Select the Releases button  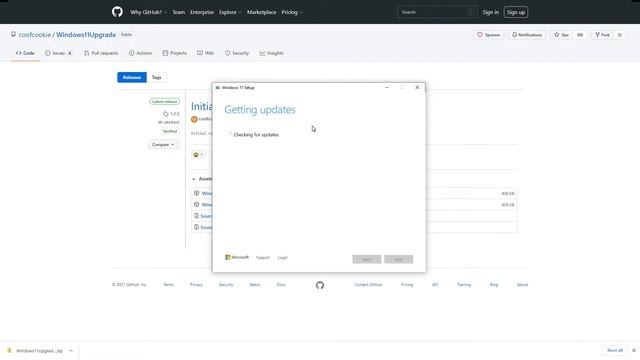click(x=132, y=77)
